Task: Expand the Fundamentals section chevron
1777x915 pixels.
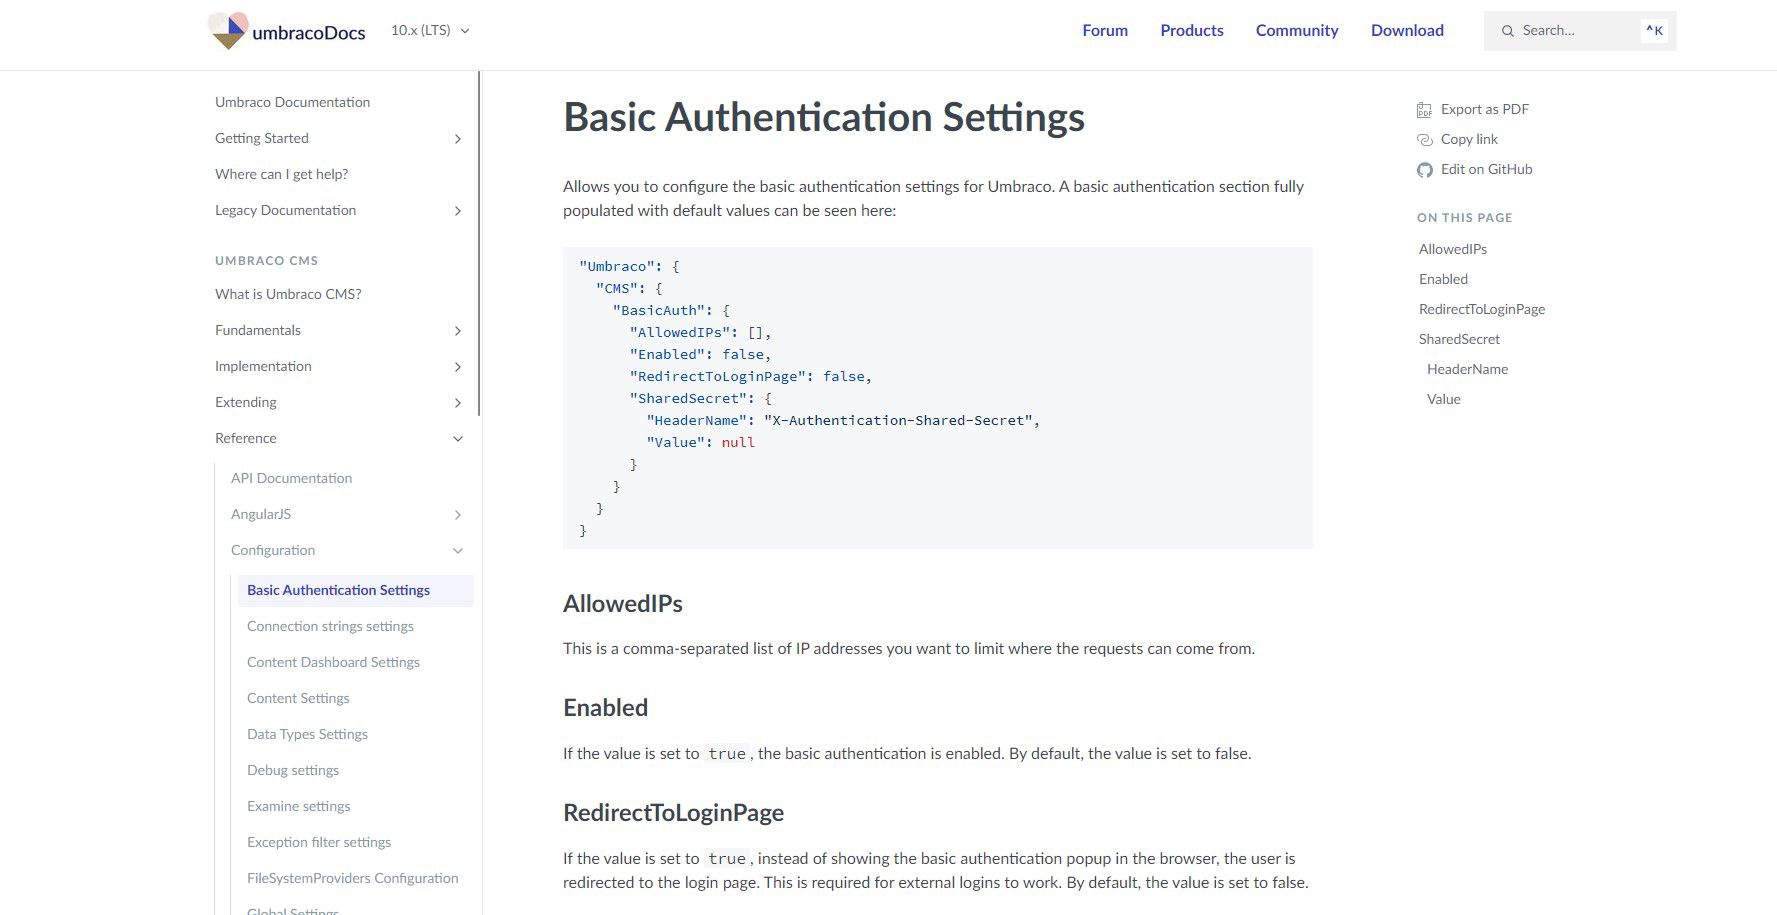Action: click(x=458, y=331)
